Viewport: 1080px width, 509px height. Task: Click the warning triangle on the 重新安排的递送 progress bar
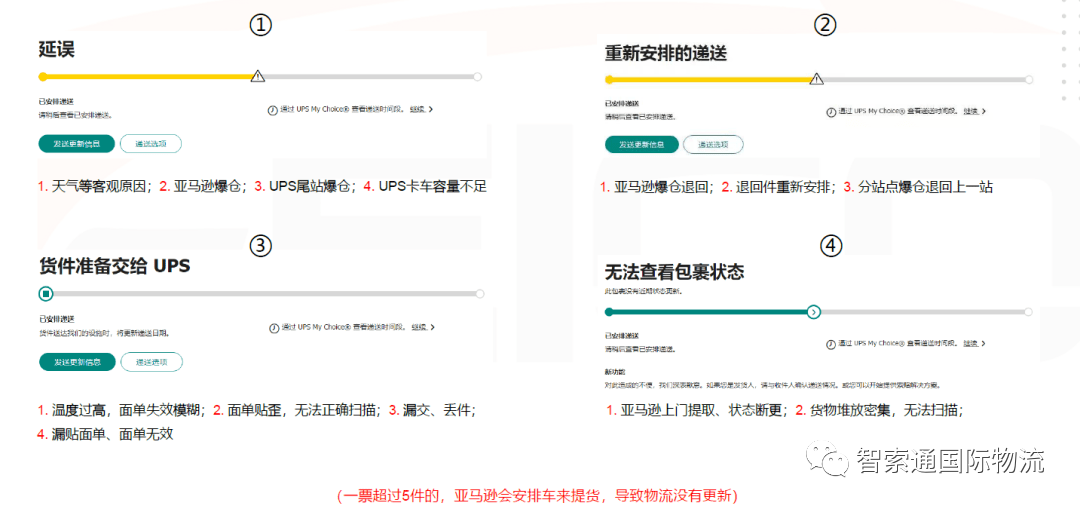pos(817,79)
